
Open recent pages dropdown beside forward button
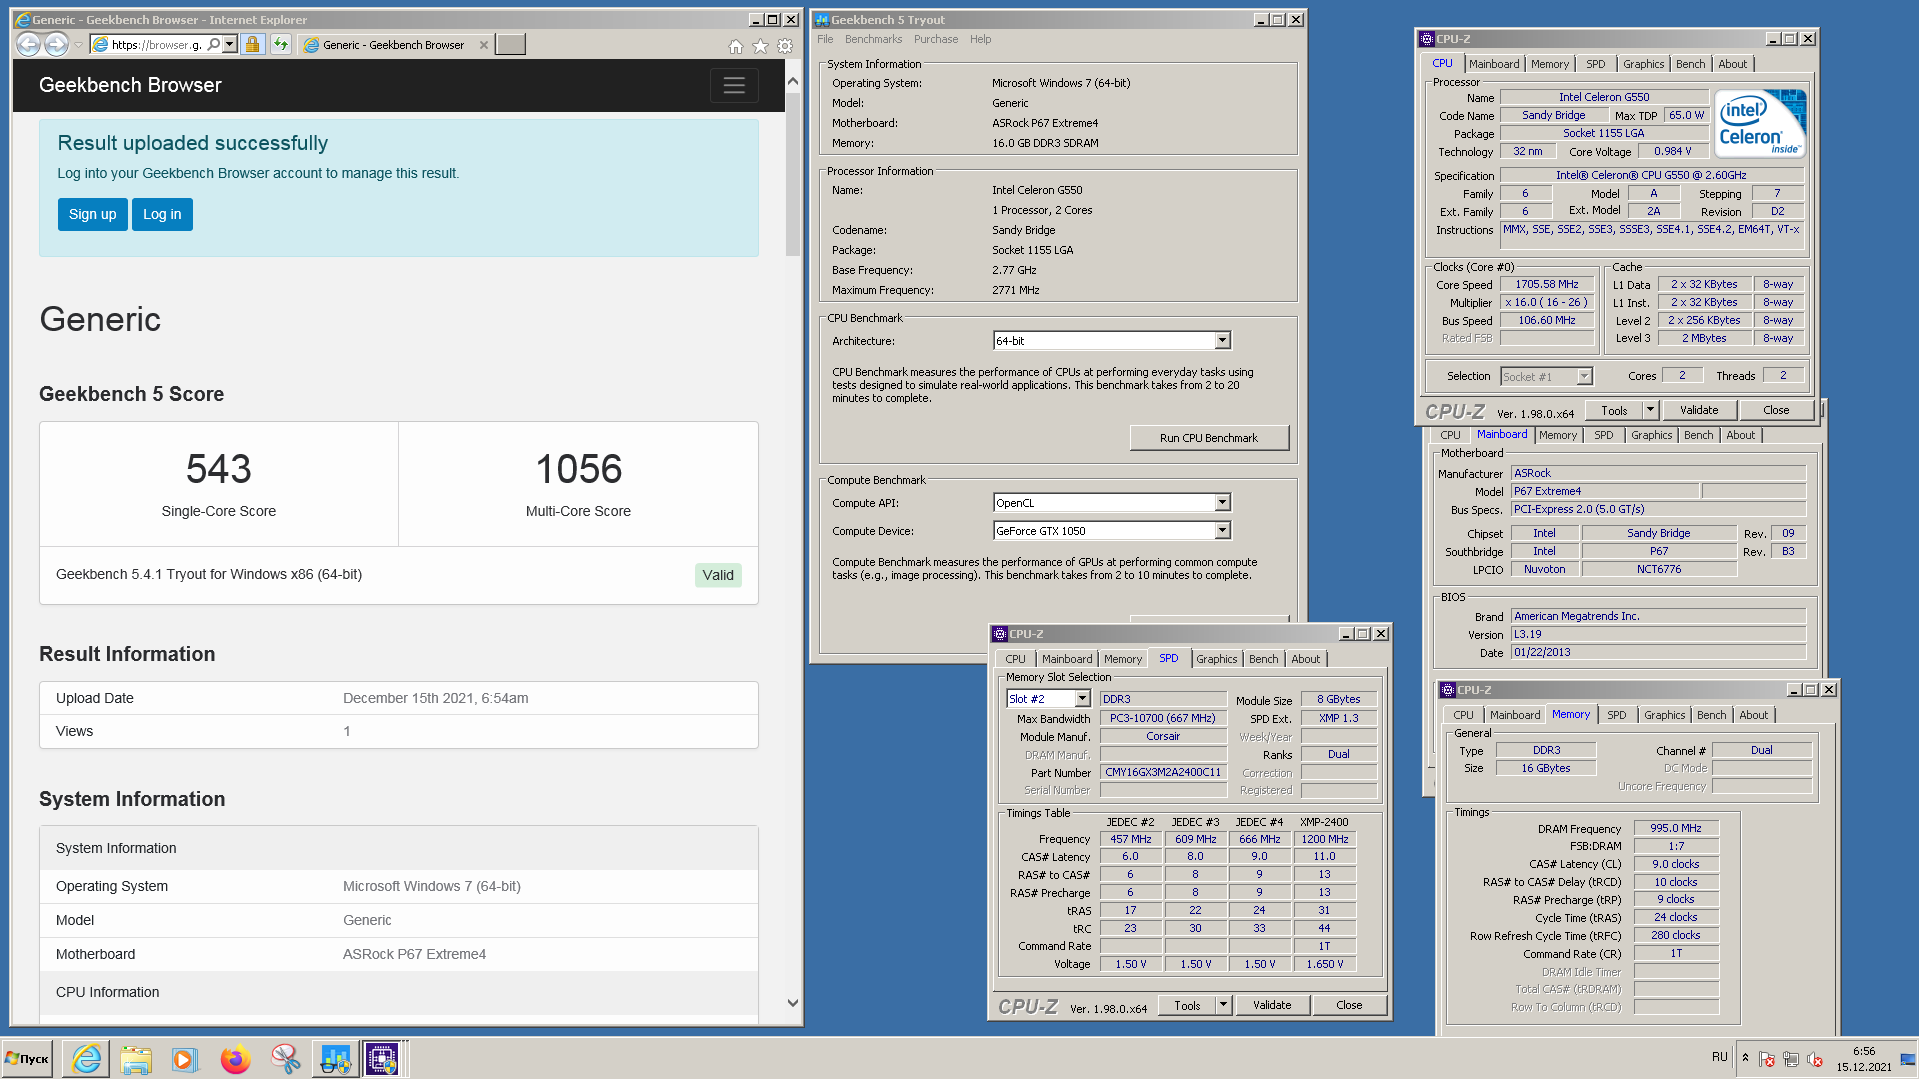tap(78, 44)
